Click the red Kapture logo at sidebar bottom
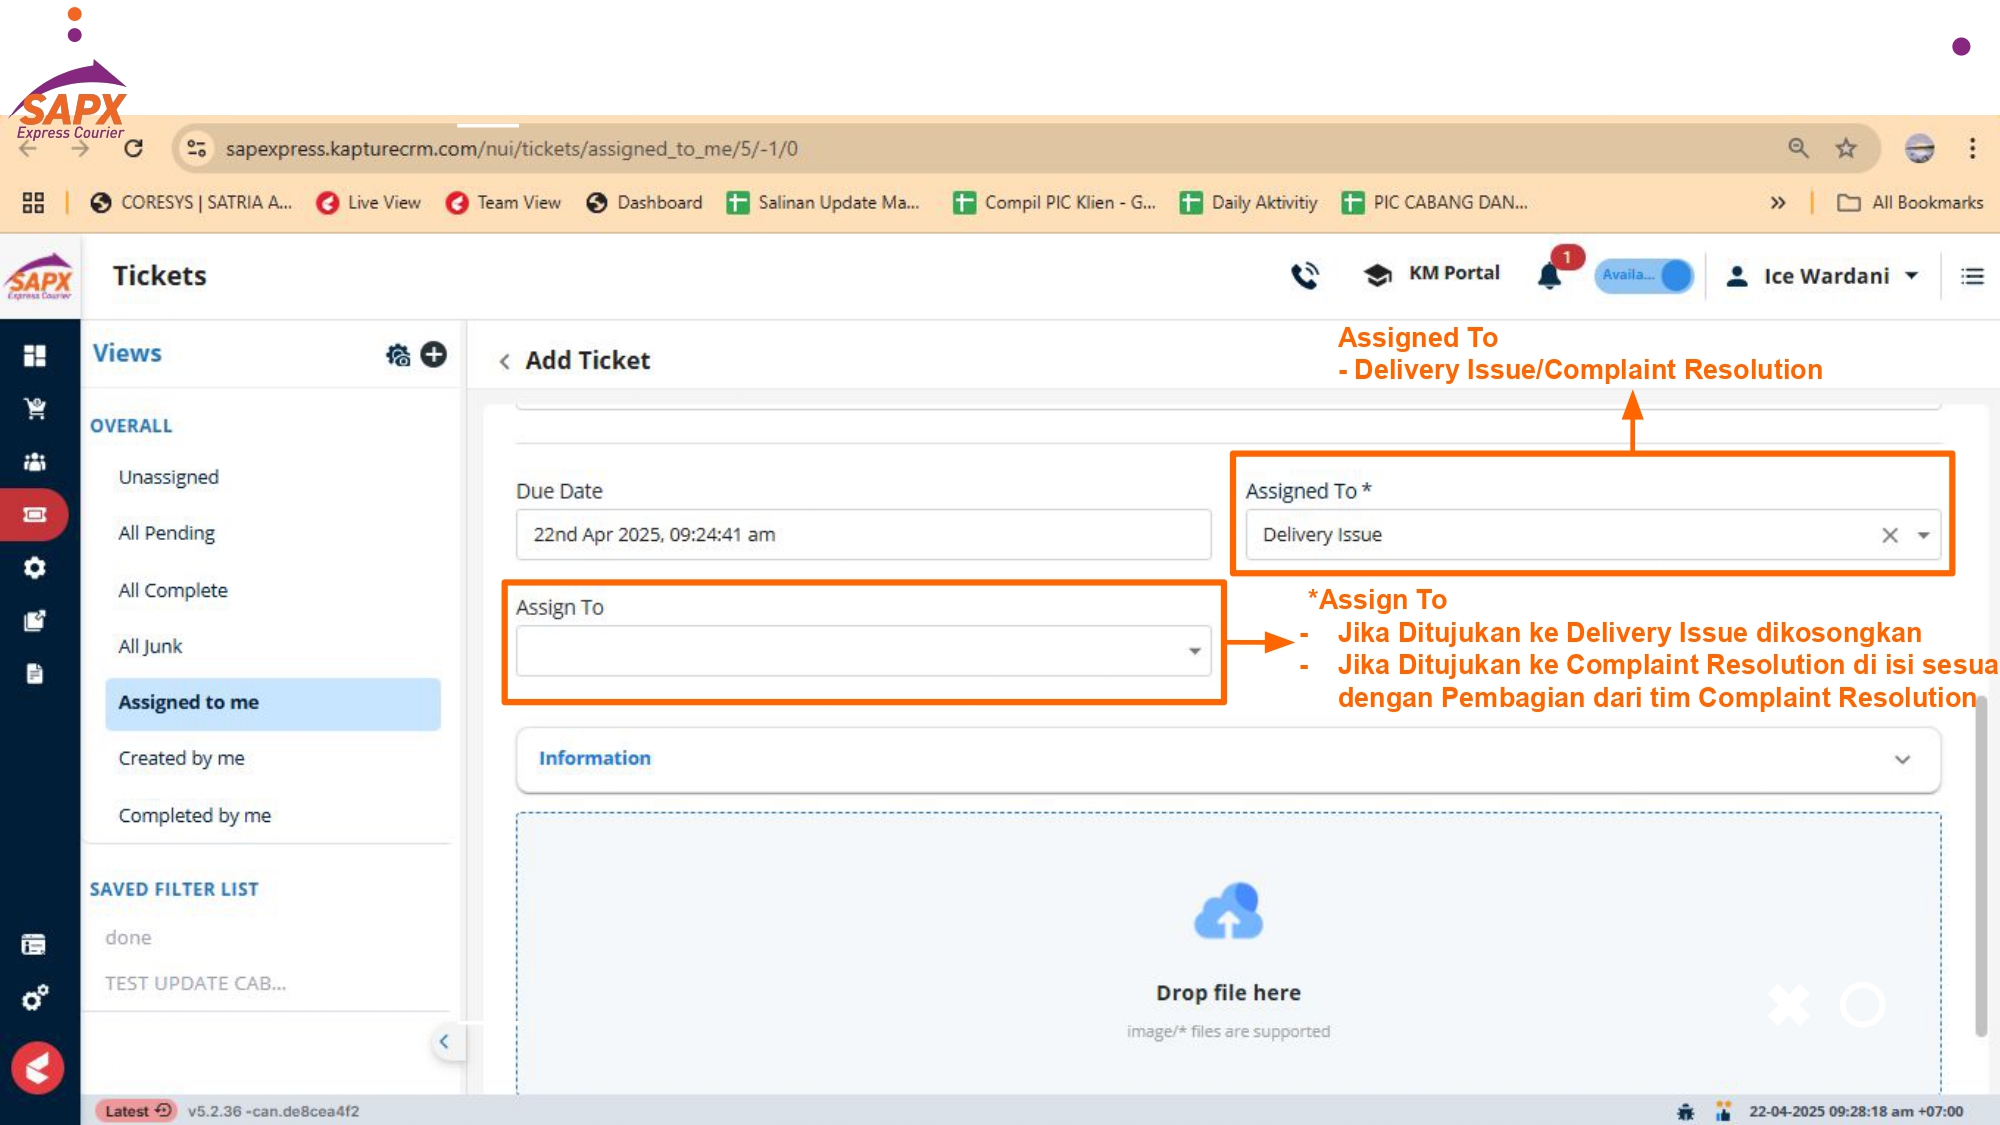Image resolution: width=2000 pixels, height=1125 pixels. click(x=38, y=1068)
